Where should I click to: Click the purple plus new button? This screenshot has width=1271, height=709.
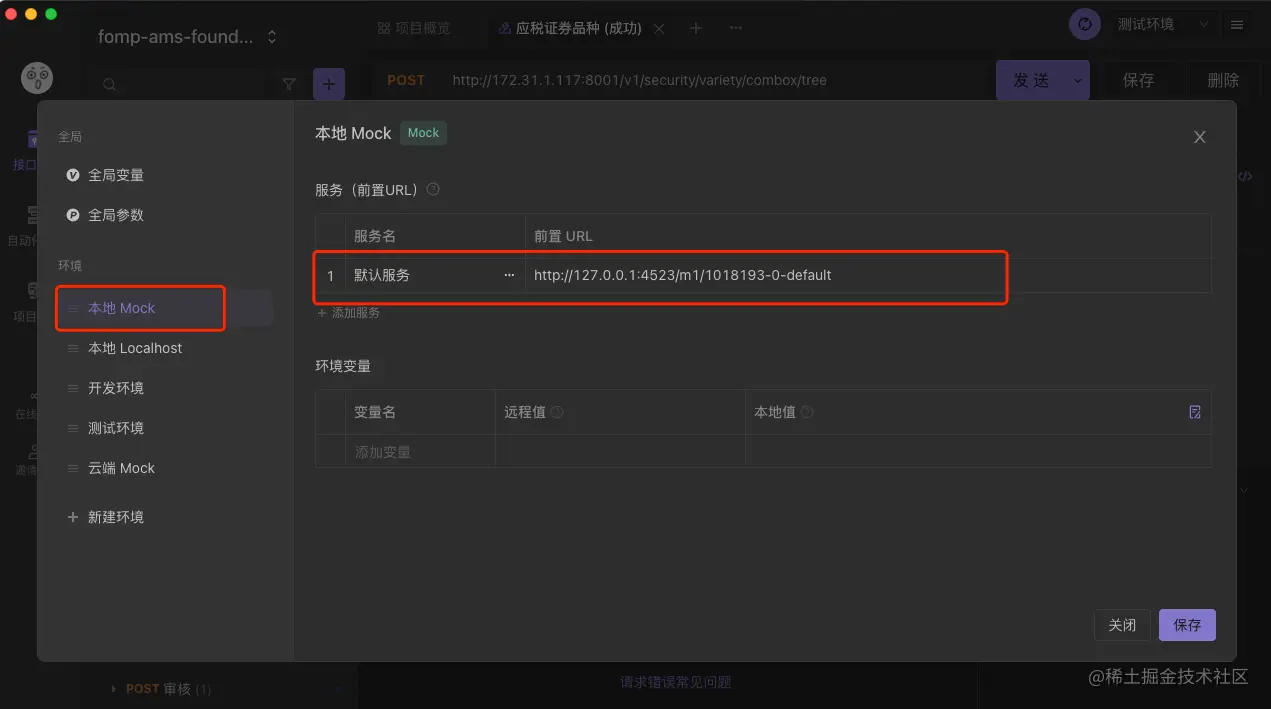pos(329,84)
